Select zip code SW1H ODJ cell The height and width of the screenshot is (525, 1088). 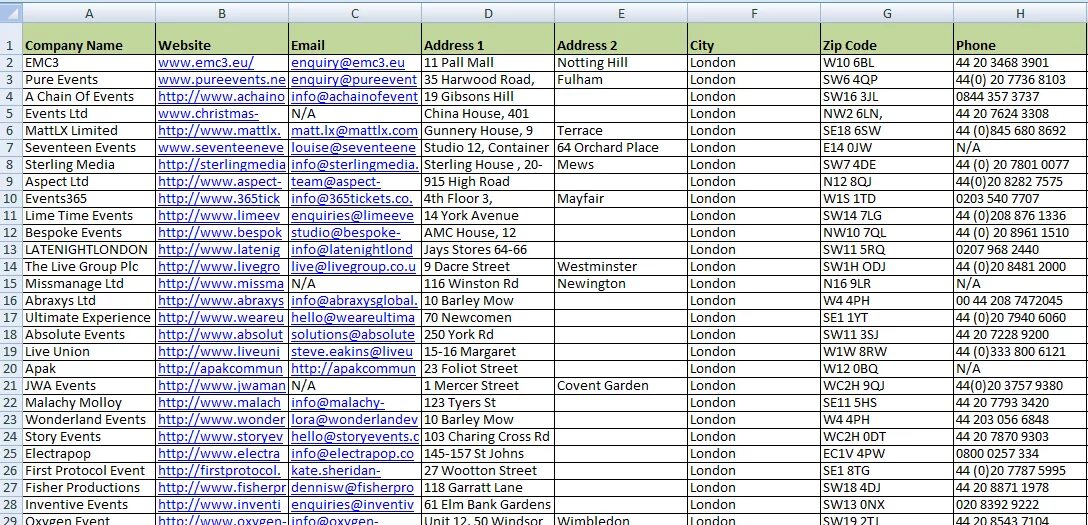(887, 266)
